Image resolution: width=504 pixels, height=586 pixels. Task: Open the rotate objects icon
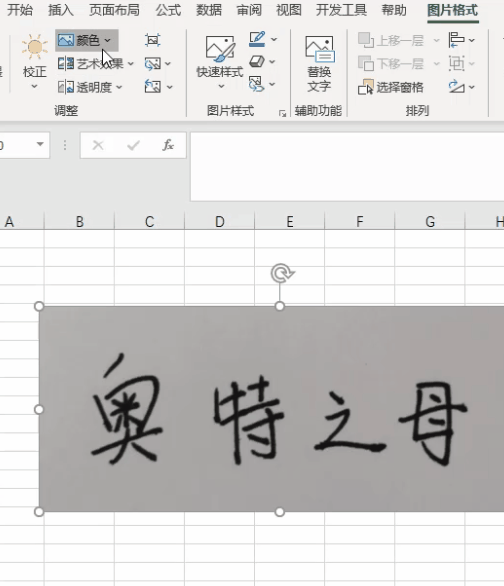pos(461,87)
